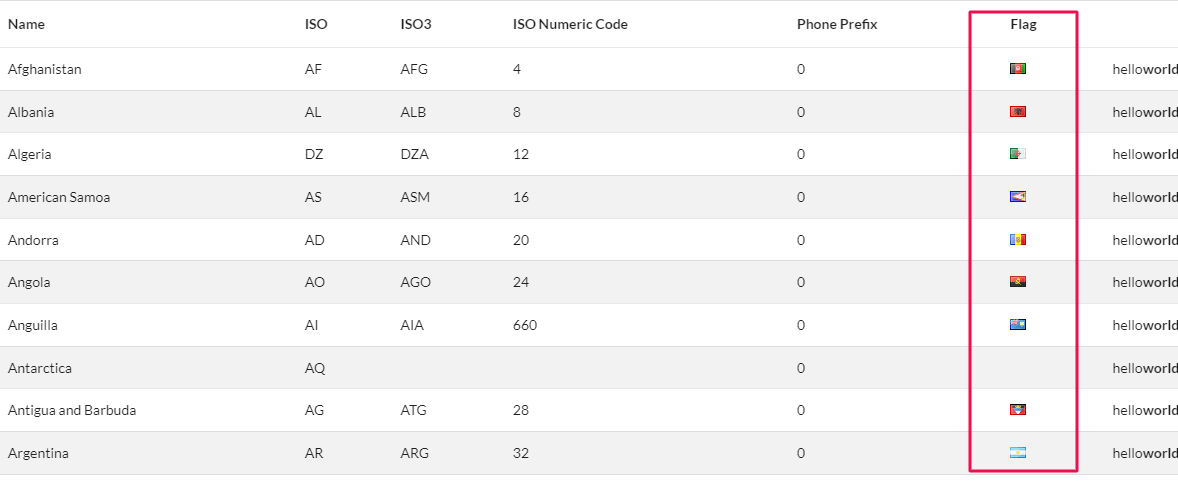Click the Angola flag icon
Screen dimensions: 1178x486
pos(1018,282)
